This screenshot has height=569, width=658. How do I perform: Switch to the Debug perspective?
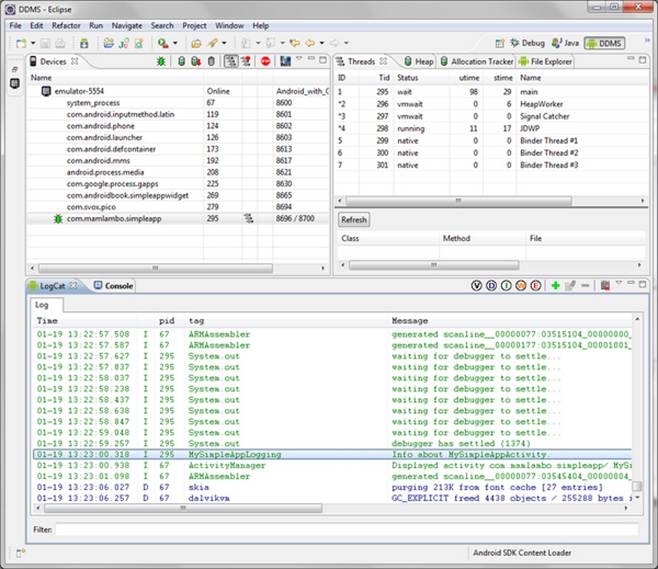527,44
